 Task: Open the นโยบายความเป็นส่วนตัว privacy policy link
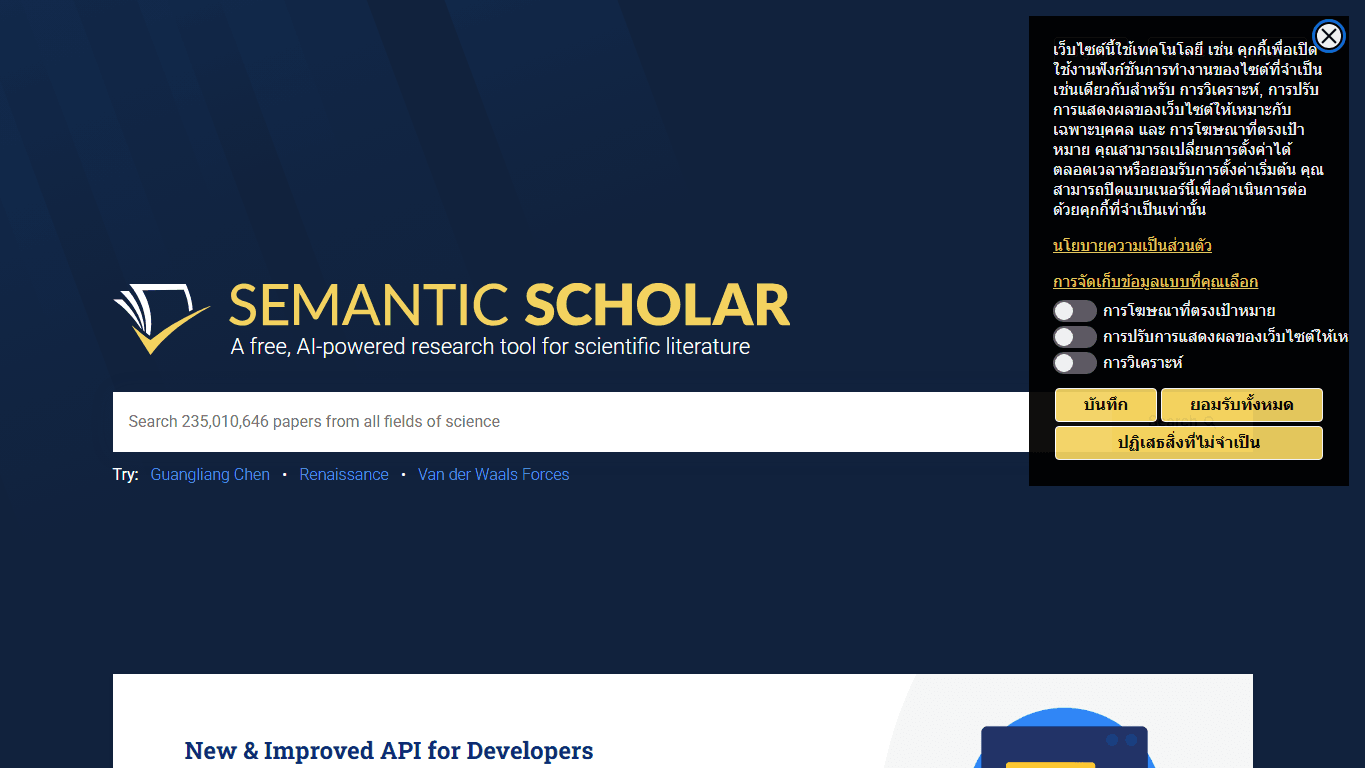(1132, 245)
